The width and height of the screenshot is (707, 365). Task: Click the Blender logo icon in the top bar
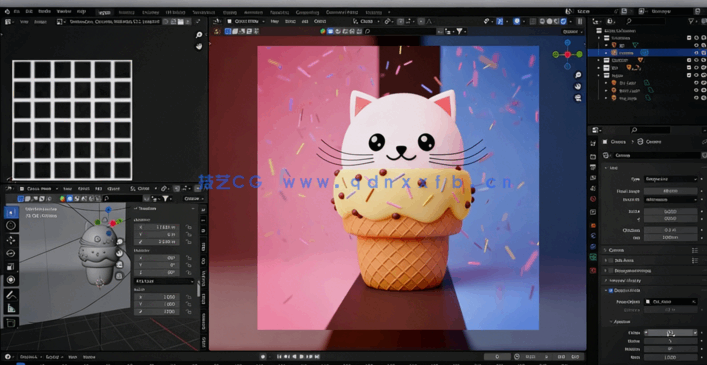point(7,11)
